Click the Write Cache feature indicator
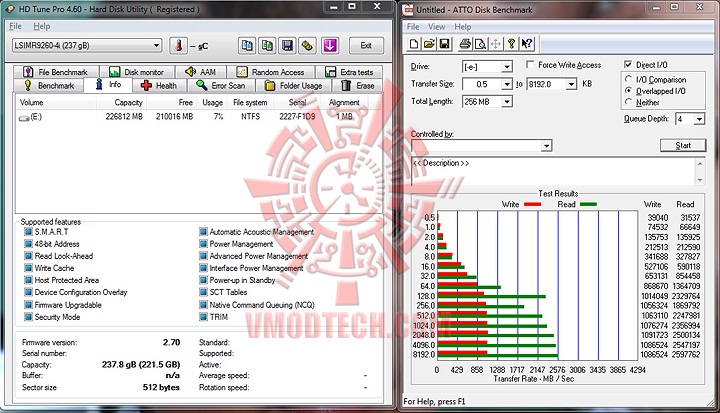720x413 pixels. [28, 268]
